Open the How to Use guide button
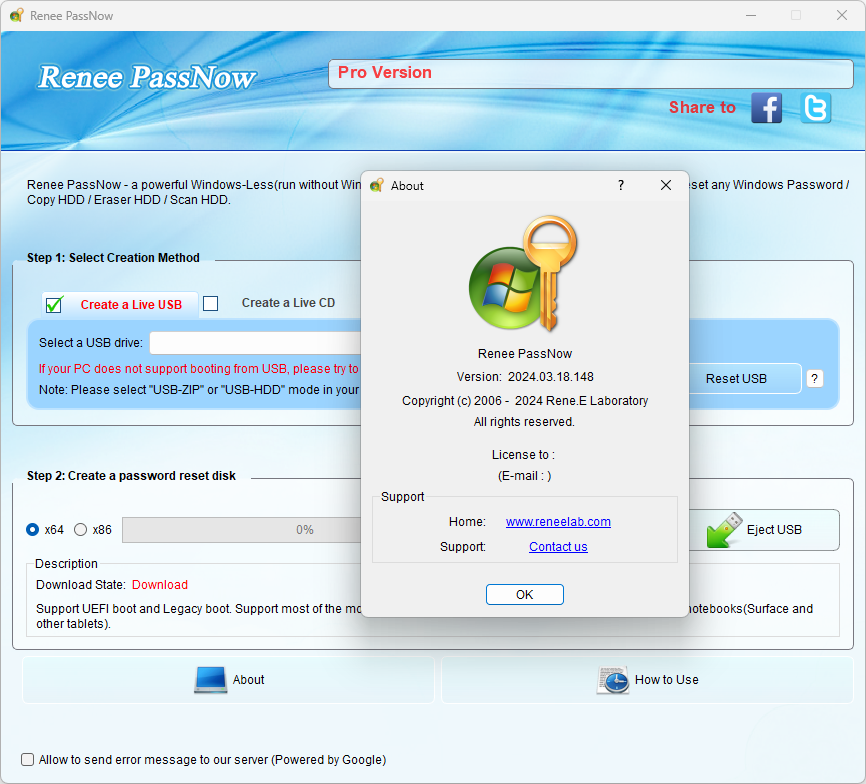 point(647,680)
